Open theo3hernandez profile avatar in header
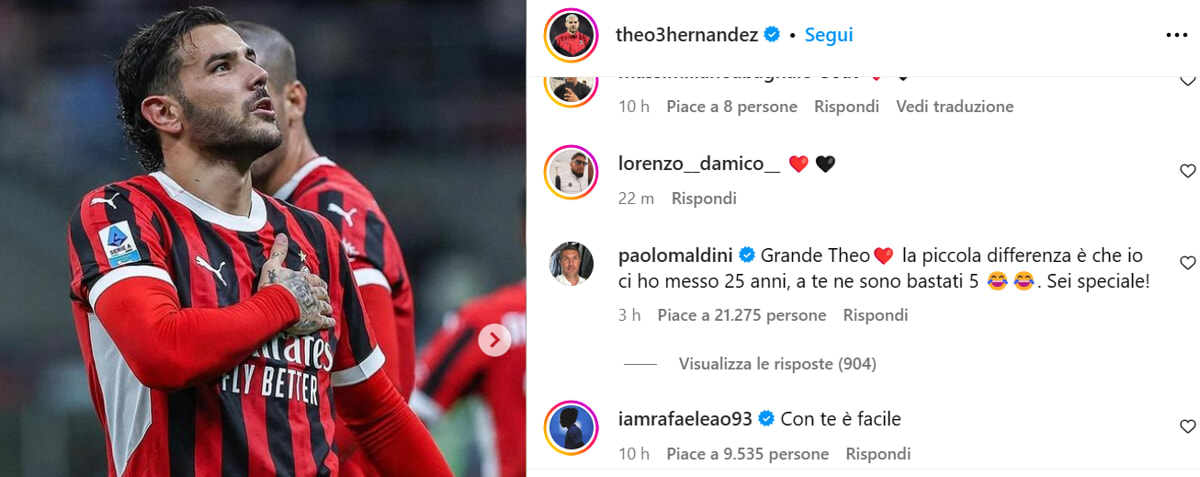Image resolution: width=1200 pixels, height=477 pixels. 571,35
